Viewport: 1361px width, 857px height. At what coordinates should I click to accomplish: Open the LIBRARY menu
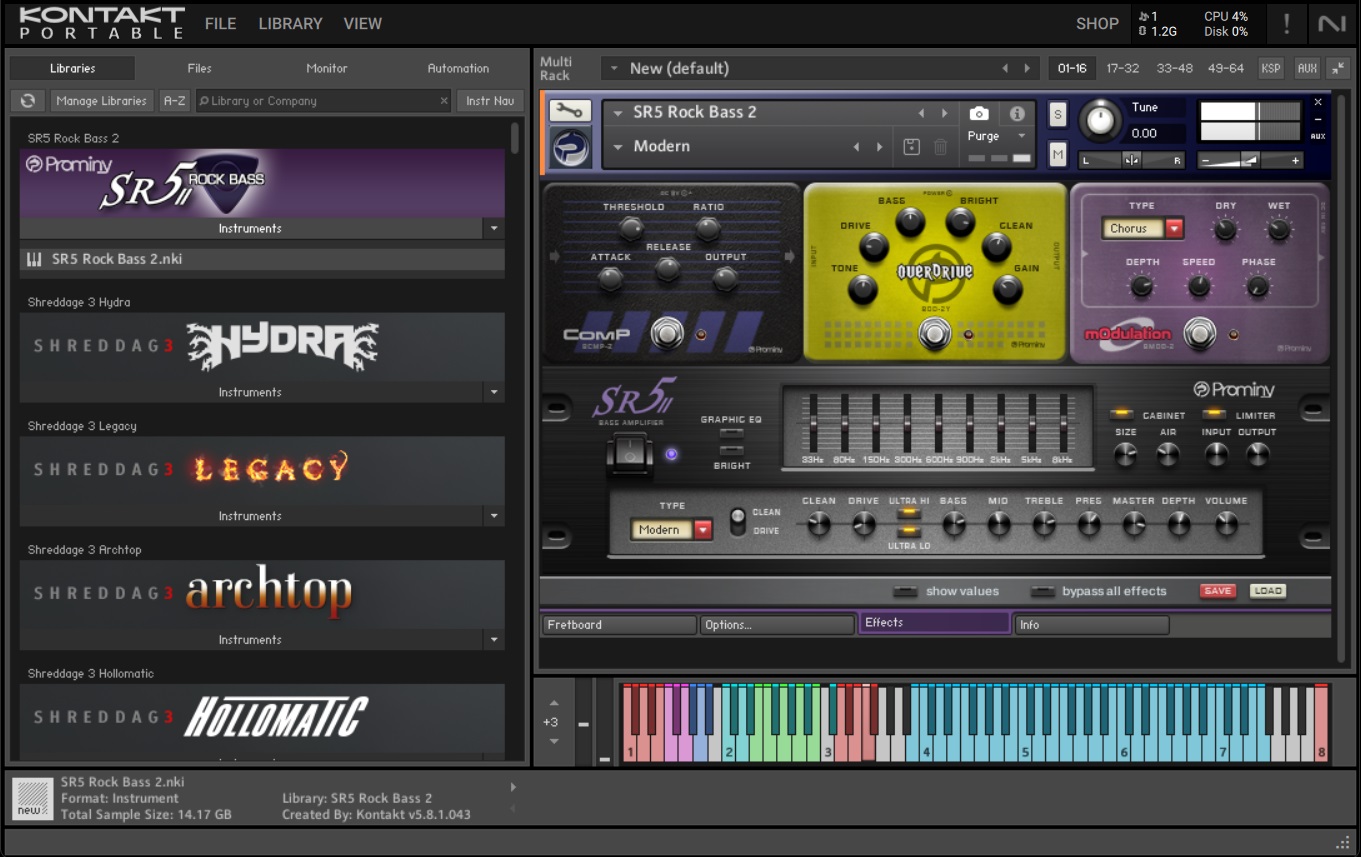point(290,24)
